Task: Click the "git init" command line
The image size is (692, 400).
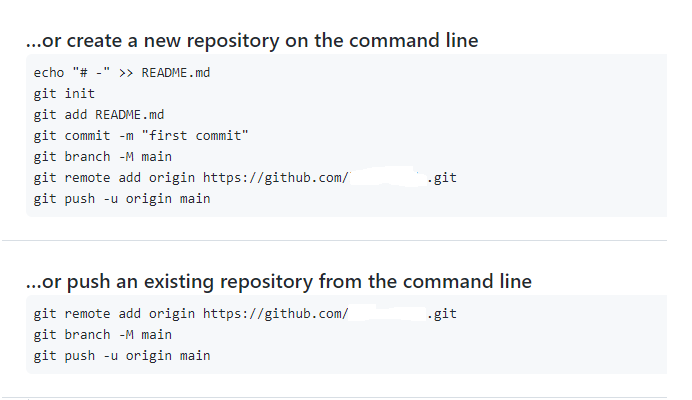Action: pyautogui.click(x=64, y=93)
